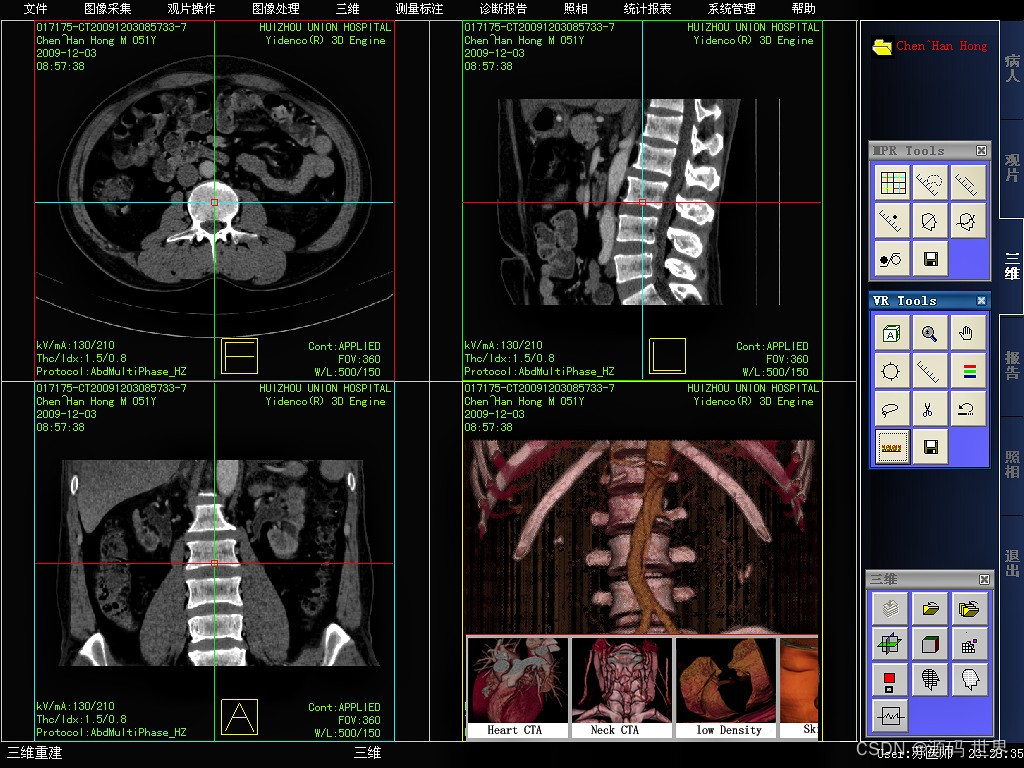Click the 3D cube with letter A in VR Tools
Viewport: 1024px width, 768px height.
click(891, 334)
